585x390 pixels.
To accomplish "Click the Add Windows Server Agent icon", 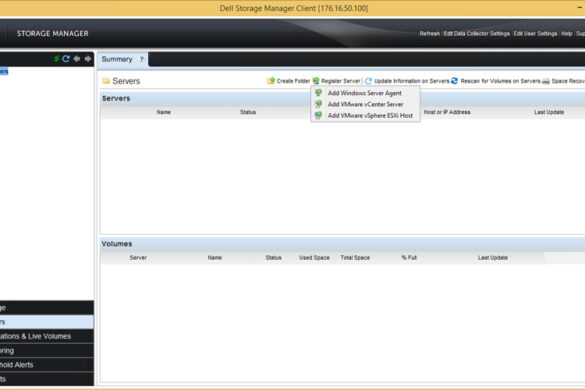I will pyautogui.click(x=319, y=93).
